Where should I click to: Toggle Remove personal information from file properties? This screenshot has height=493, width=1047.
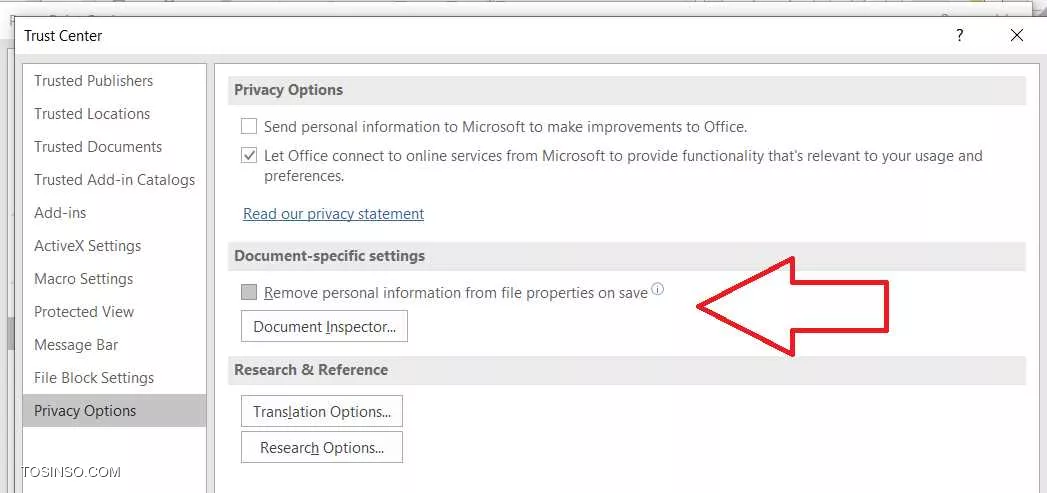click(249, 293)
